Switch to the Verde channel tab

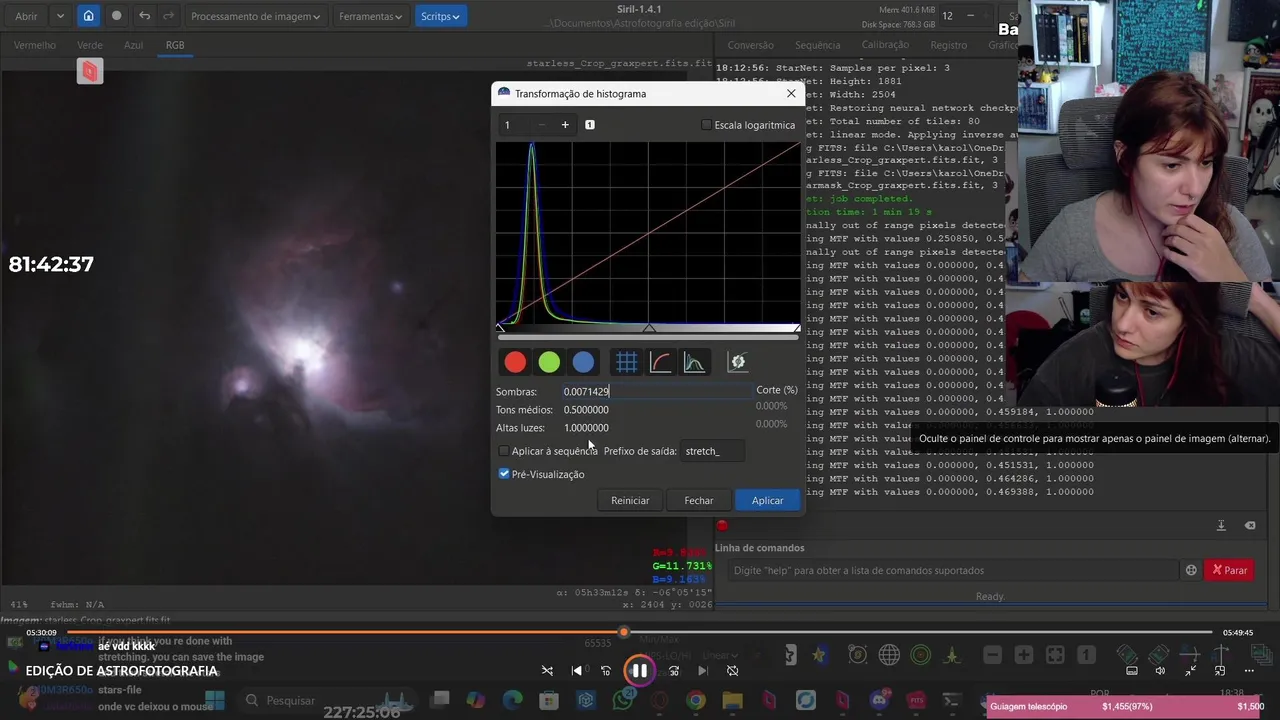tap(90, 45)
